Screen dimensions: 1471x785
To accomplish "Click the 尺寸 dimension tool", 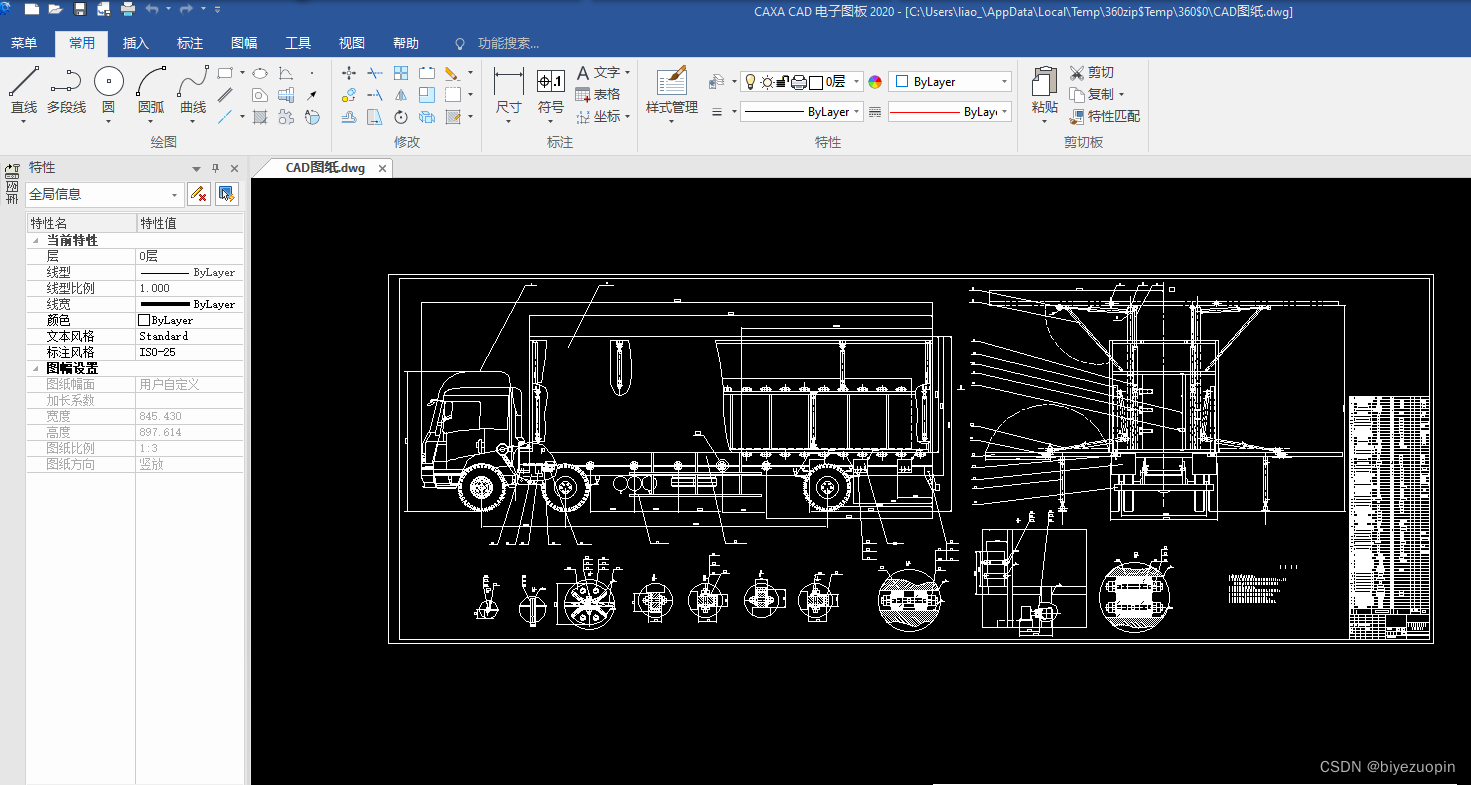I will tap(508, 83).
